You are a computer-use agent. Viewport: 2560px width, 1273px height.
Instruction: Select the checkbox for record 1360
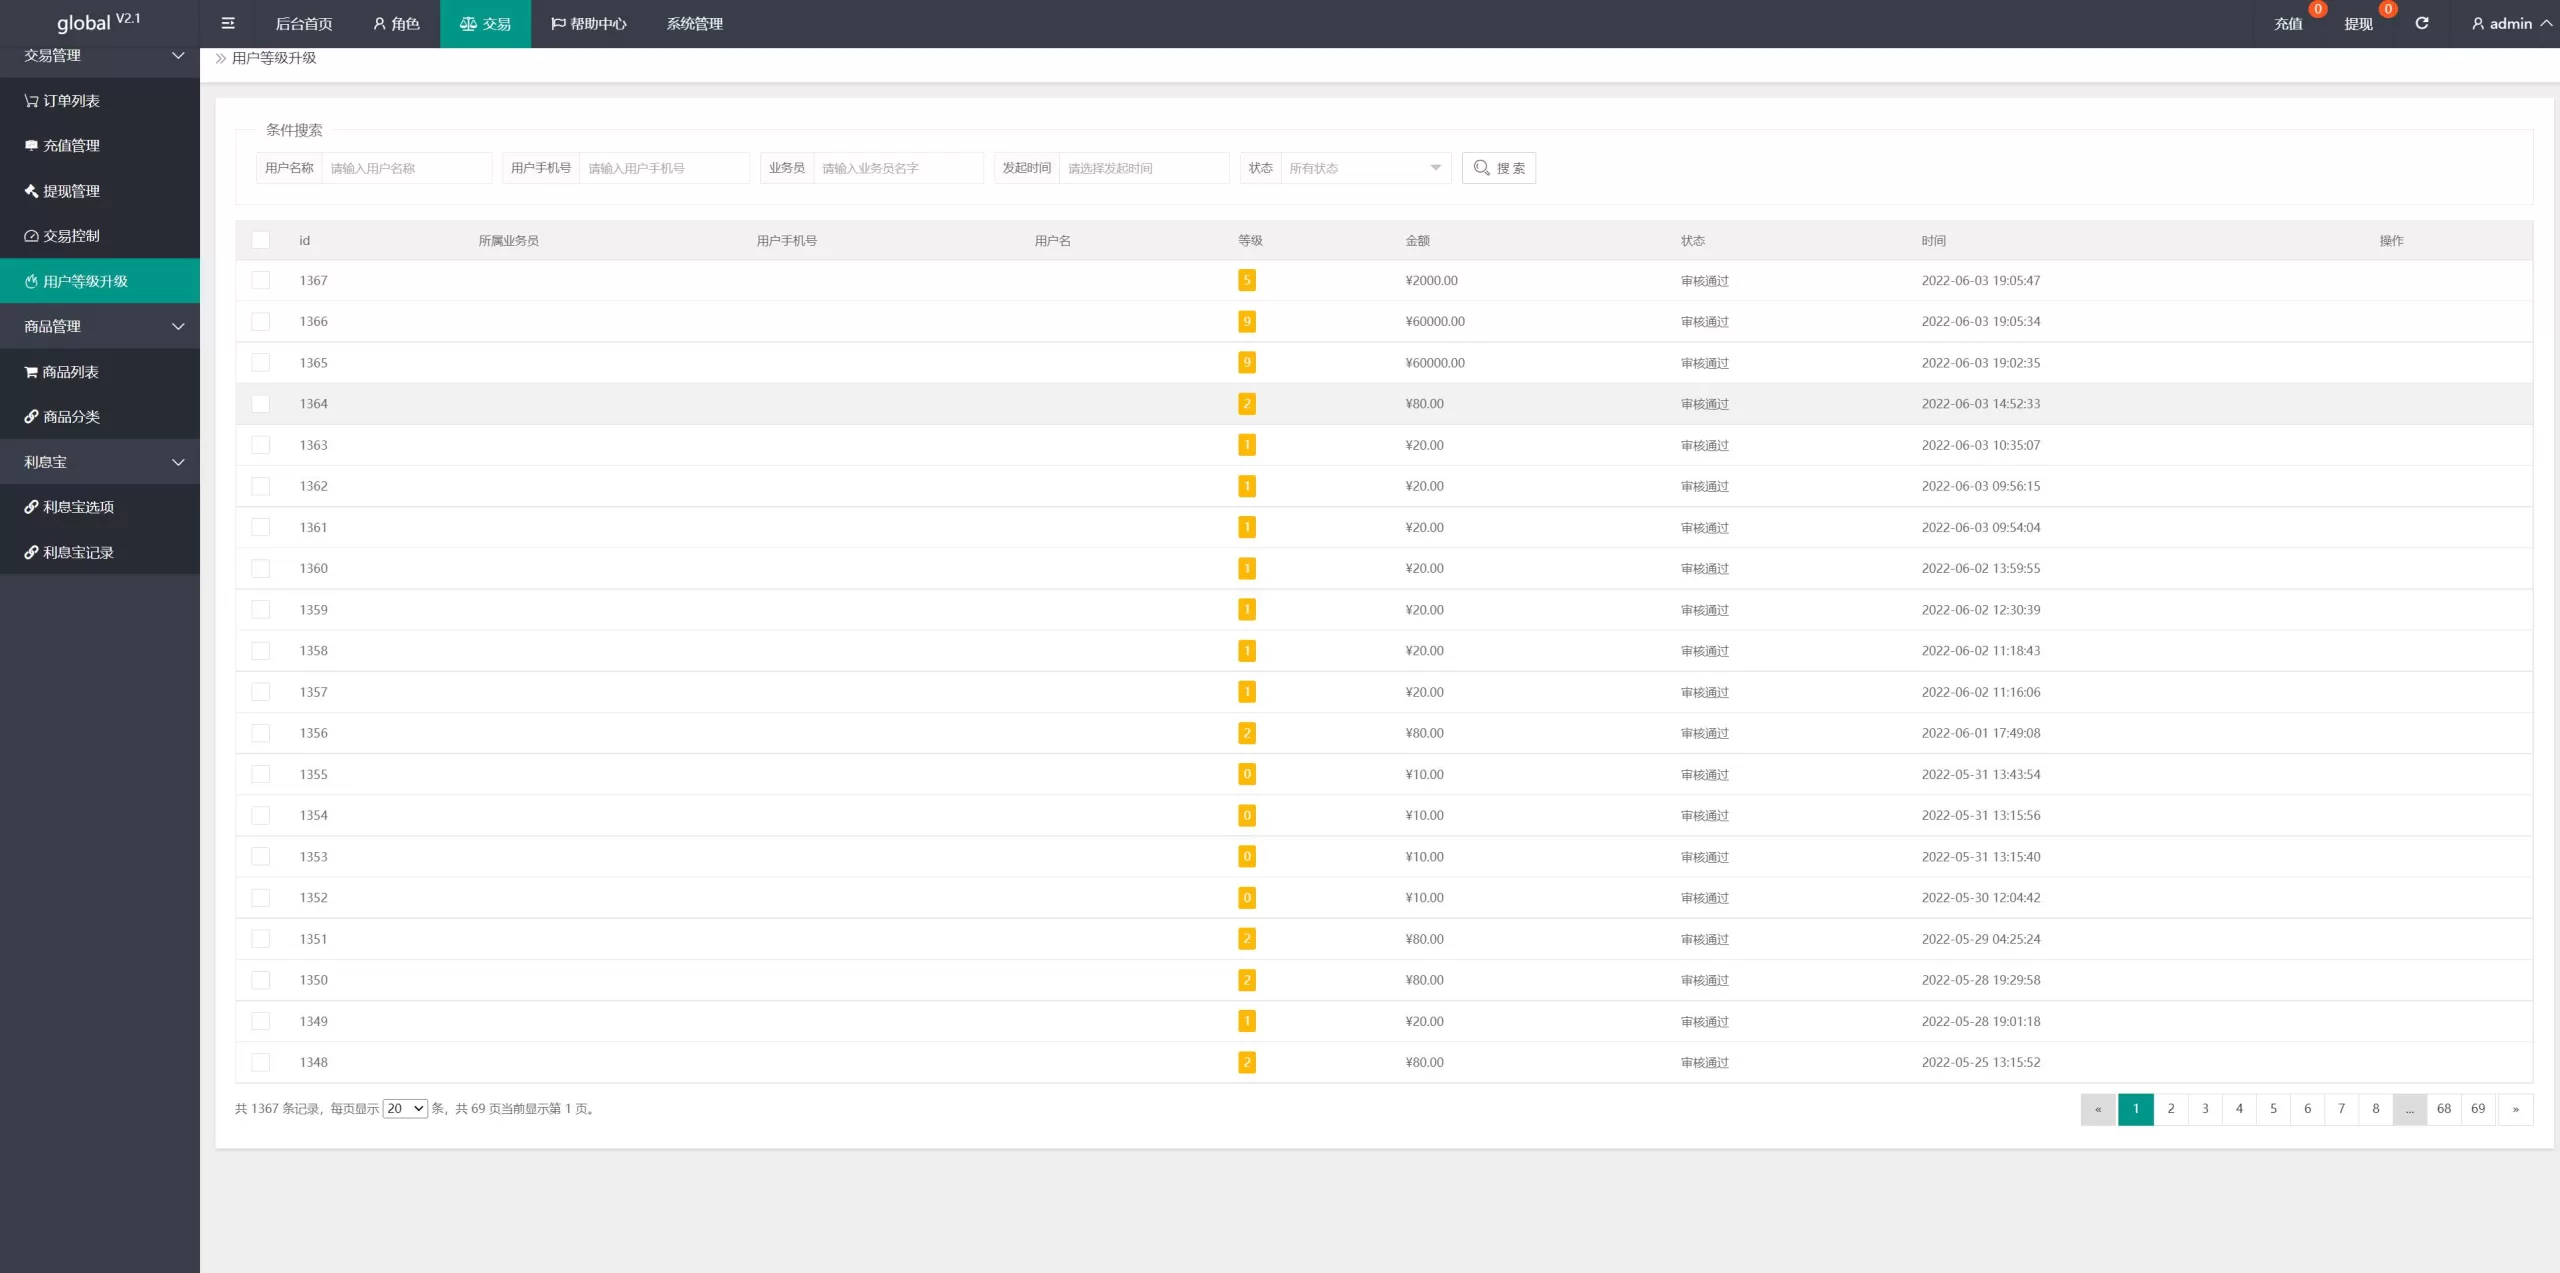coord(261,568)
